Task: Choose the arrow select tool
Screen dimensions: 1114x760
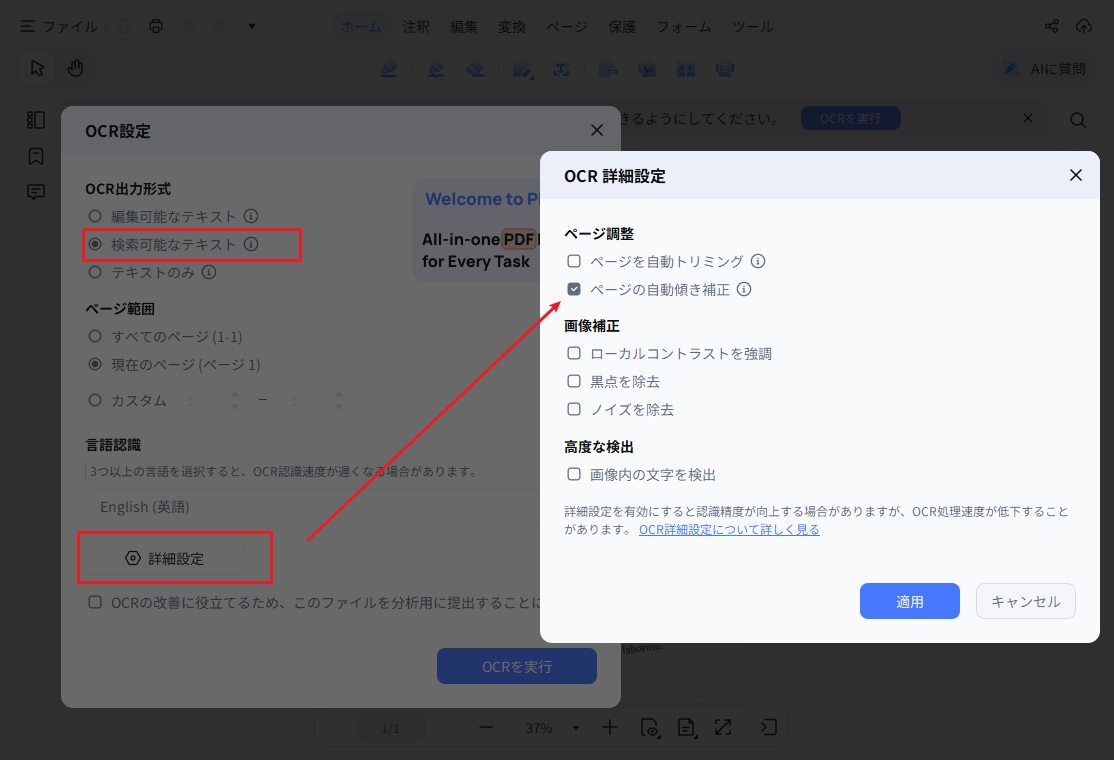Action: [x=37, y=68]
